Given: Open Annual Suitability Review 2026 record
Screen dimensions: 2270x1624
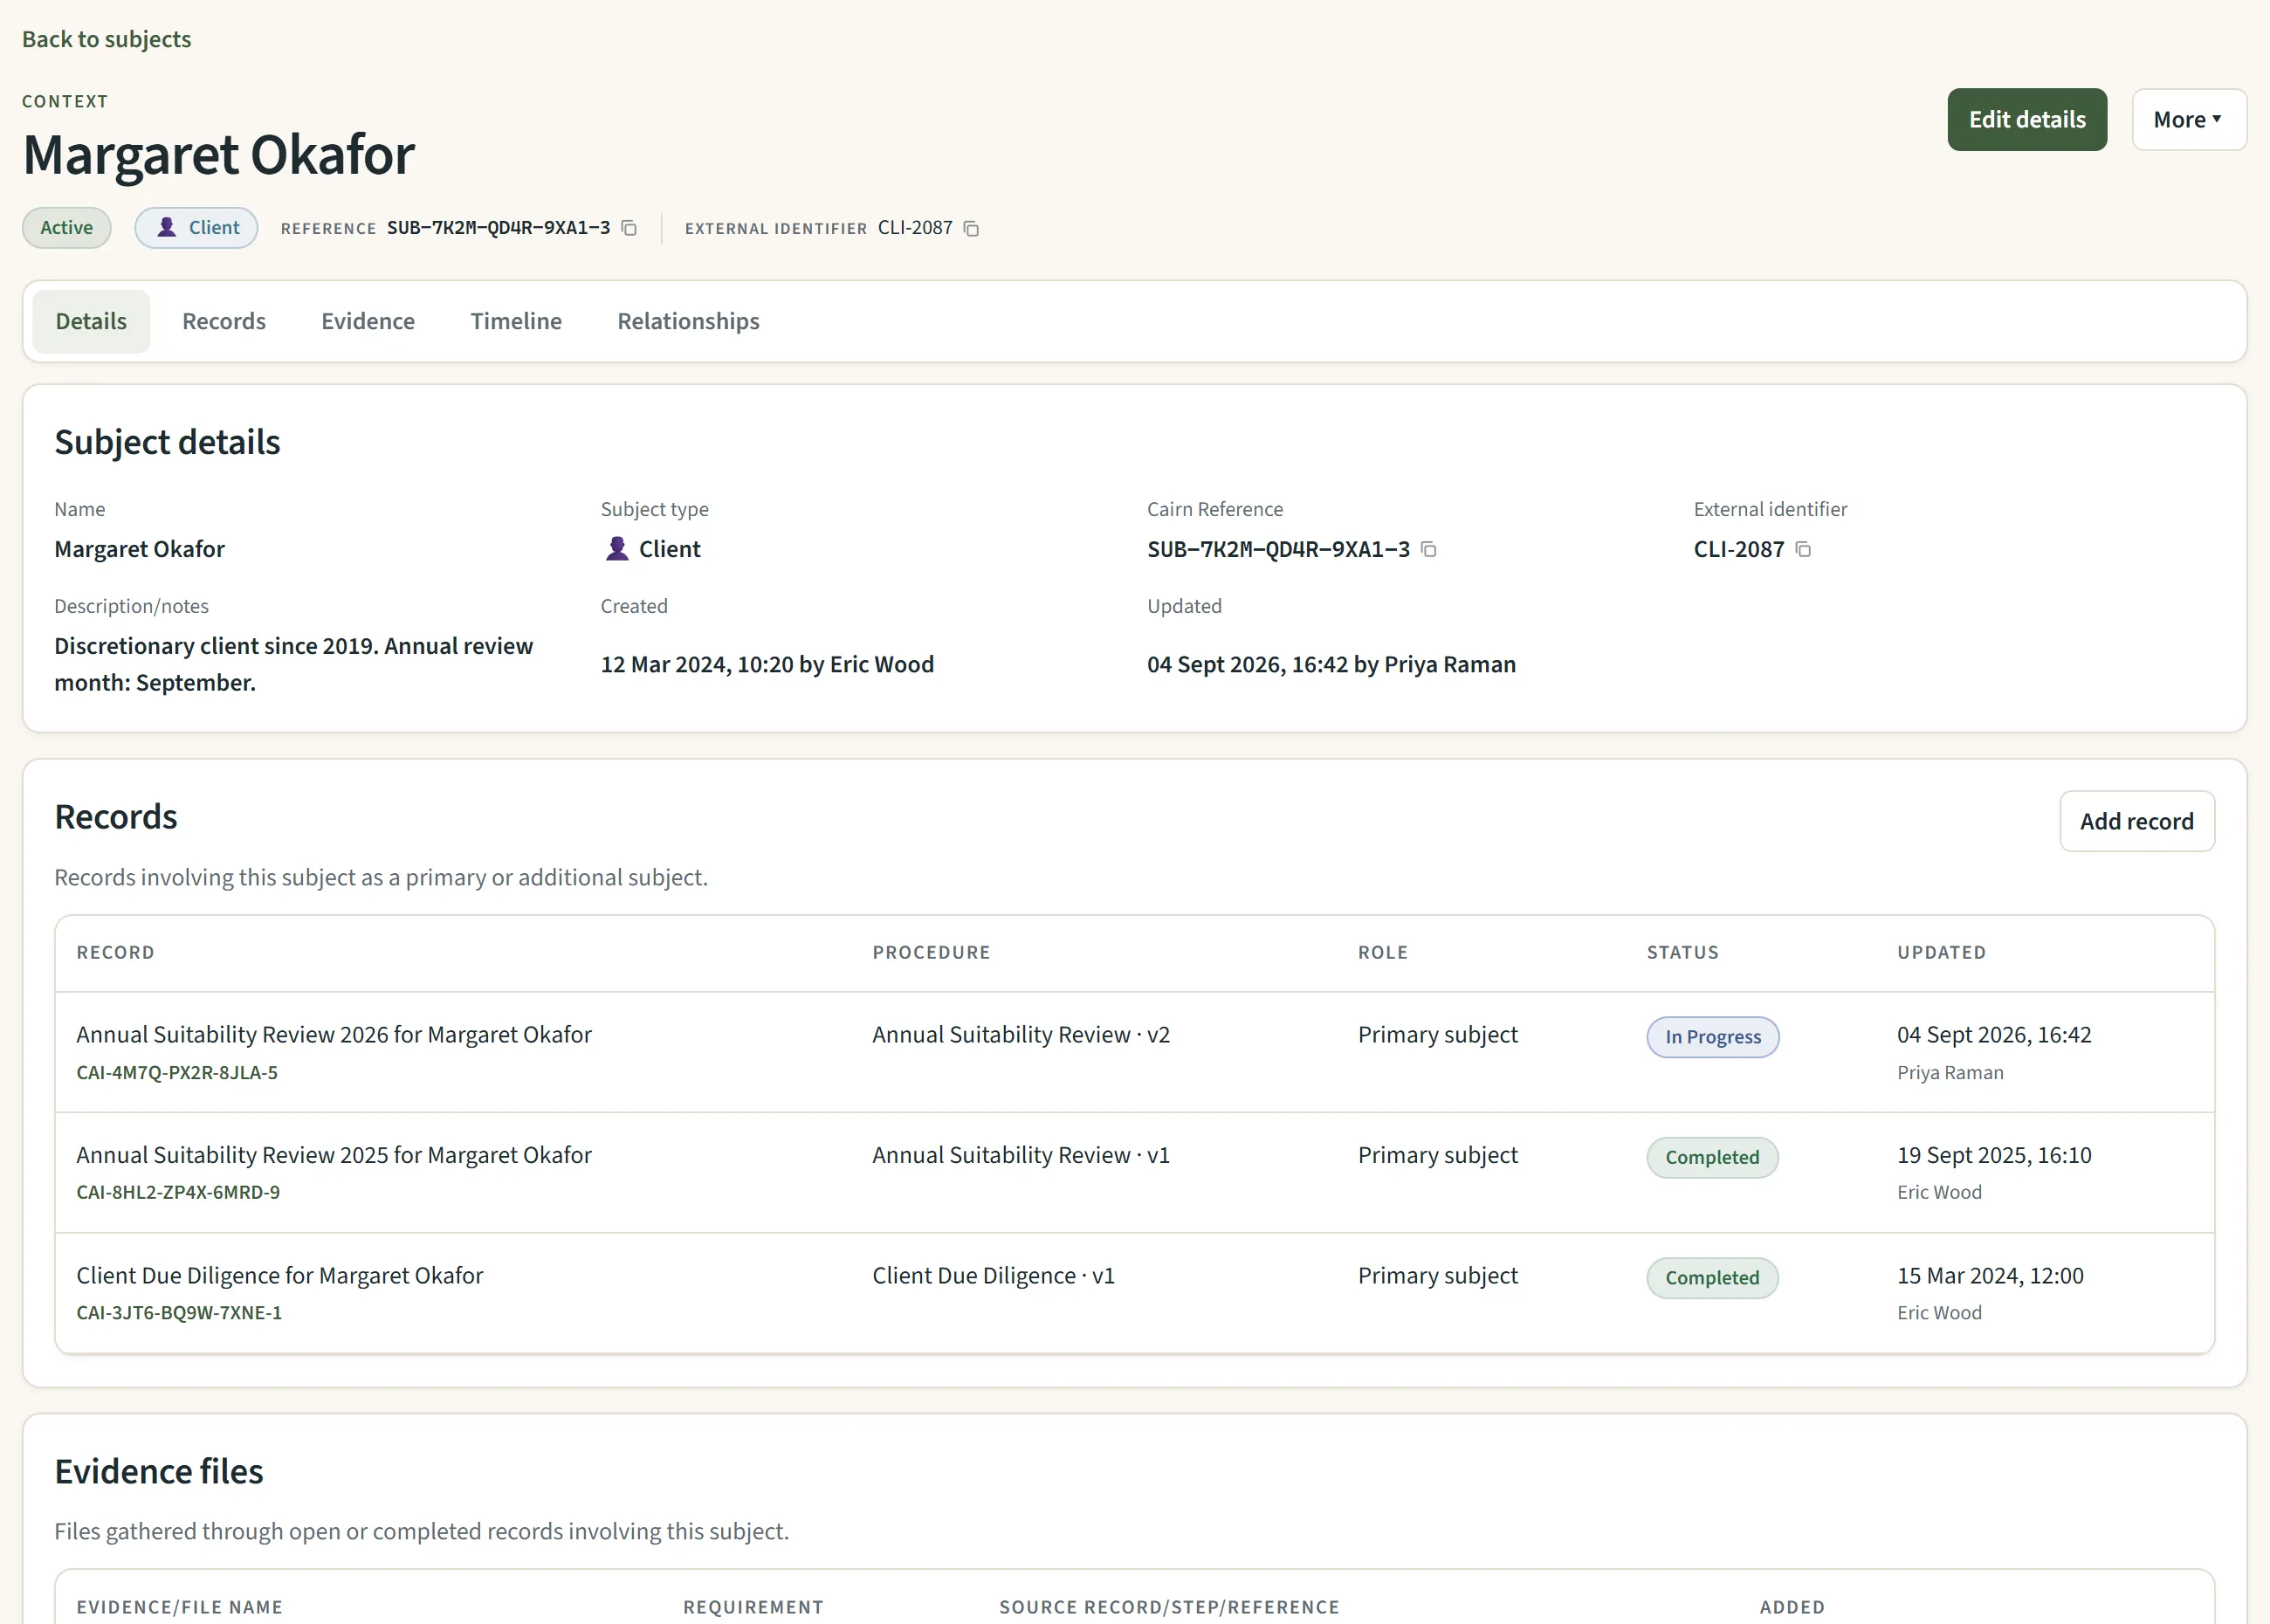Looking at the screenshot, I should click(x=334, y=1034).
